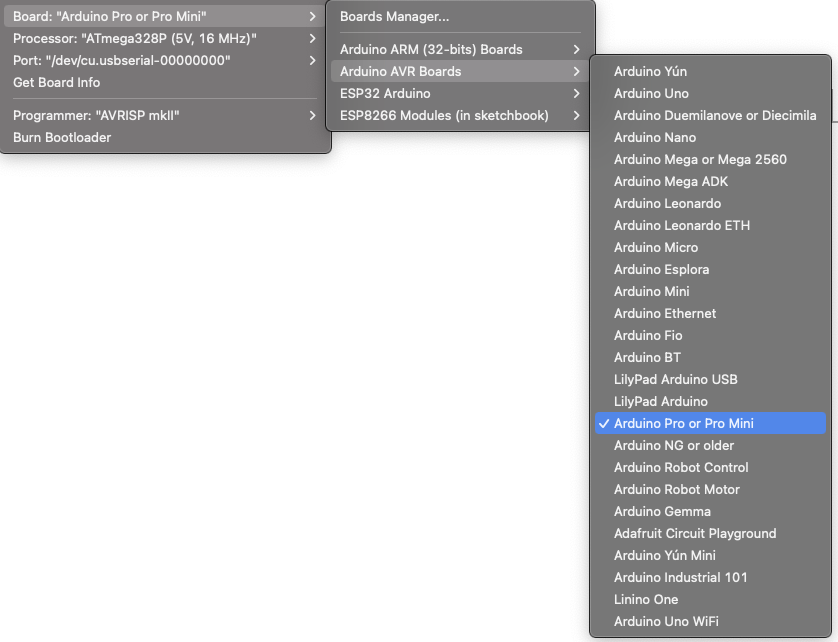Select Arduino Mega or Mega 2560
This screenshot has height=642, width=838.
710,159
